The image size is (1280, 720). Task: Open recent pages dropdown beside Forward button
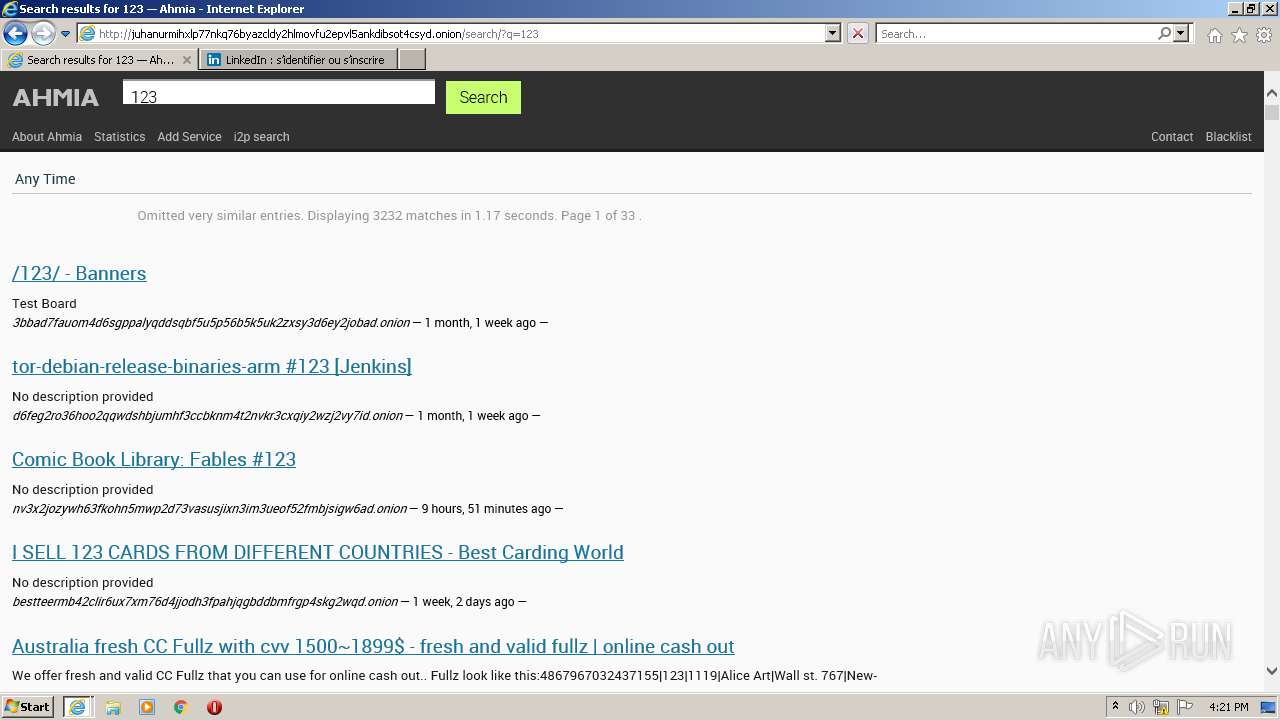65,34
